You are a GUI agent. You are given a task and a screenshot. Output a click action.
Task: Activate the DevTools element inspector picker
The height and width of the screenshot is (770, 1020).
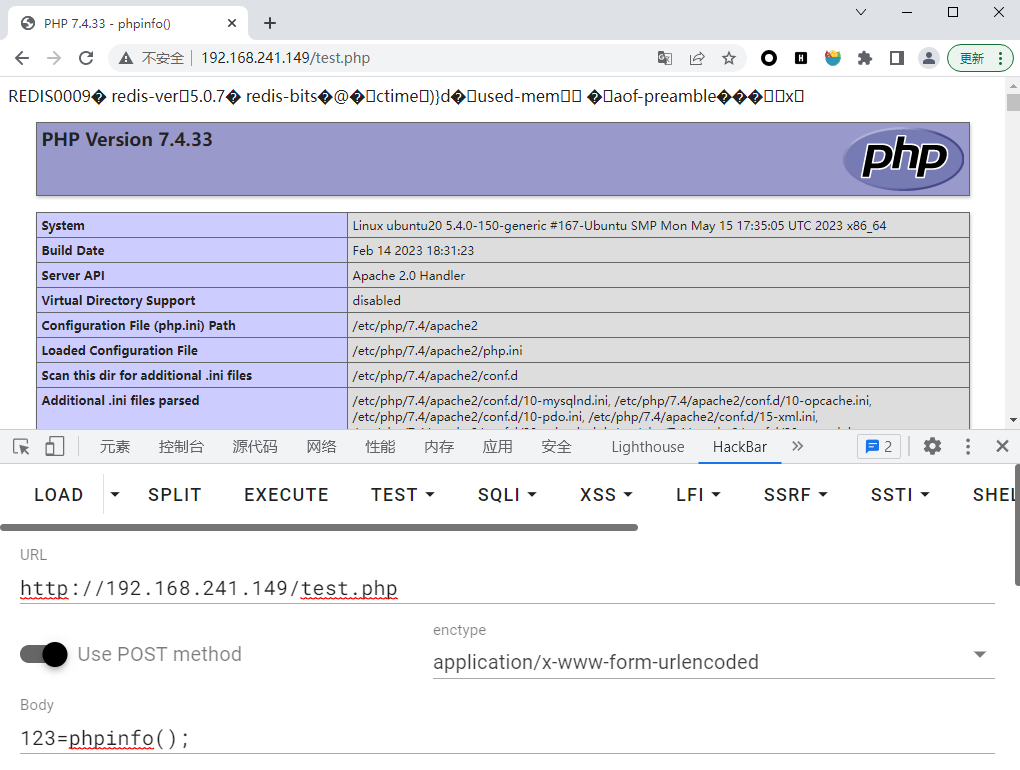coord(21,447)
